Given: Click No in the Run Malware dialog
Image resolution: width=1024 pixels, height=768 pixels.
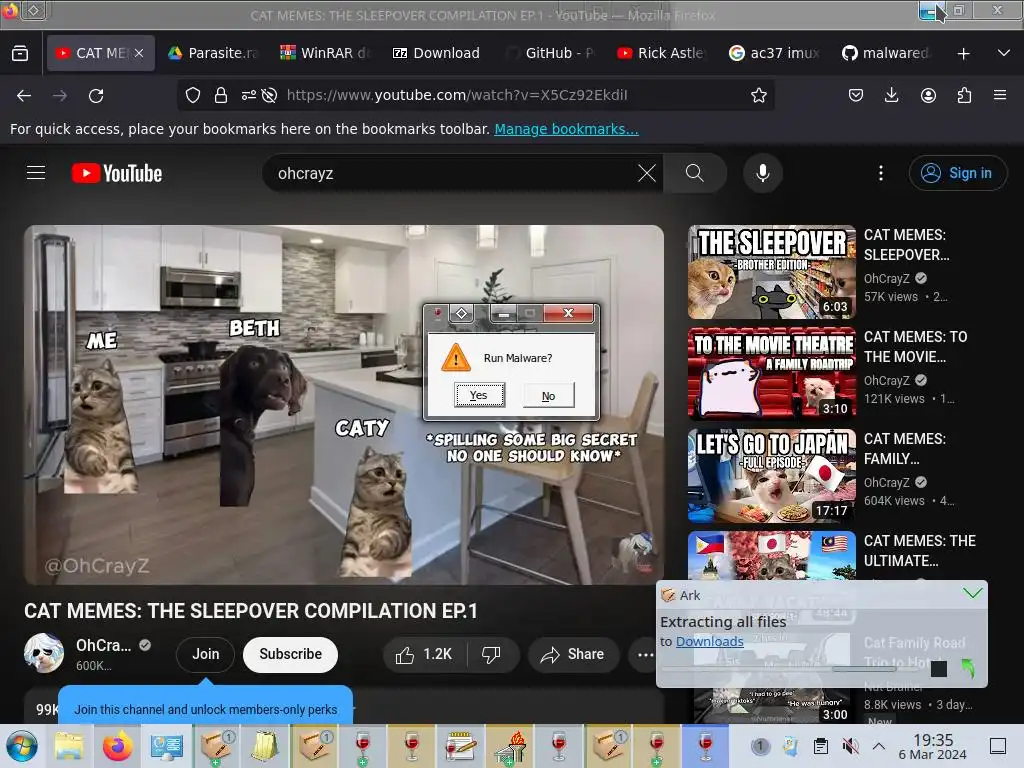Looking at the screenshot, I should point(549,396).
